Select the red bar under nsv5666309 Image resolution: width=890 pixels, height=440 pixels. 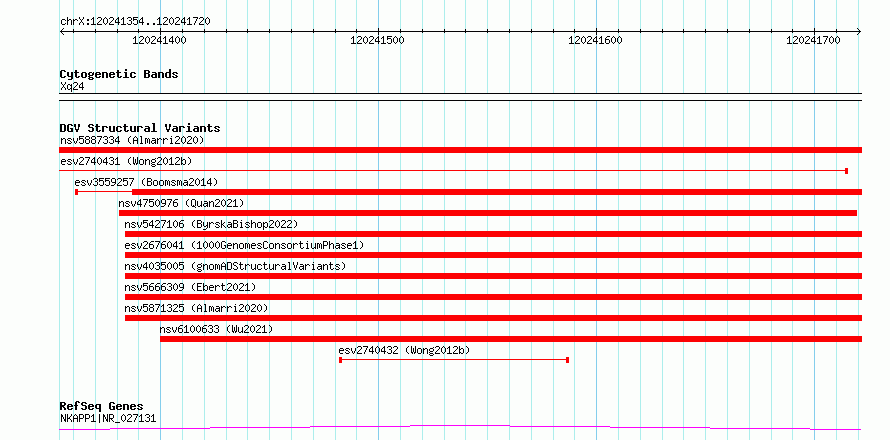click(x=493, y=297)
